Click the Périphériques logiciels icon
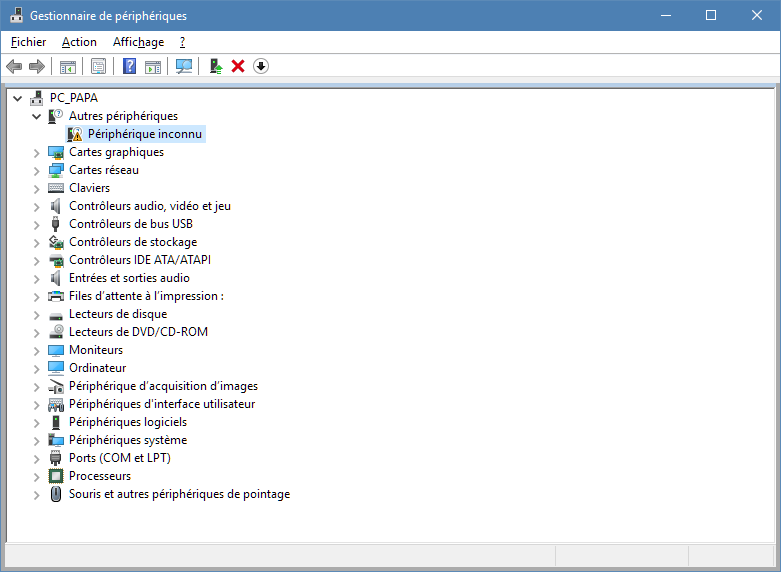Image resolution: width=781 pixels, height=572 pixels. [56, 422]
